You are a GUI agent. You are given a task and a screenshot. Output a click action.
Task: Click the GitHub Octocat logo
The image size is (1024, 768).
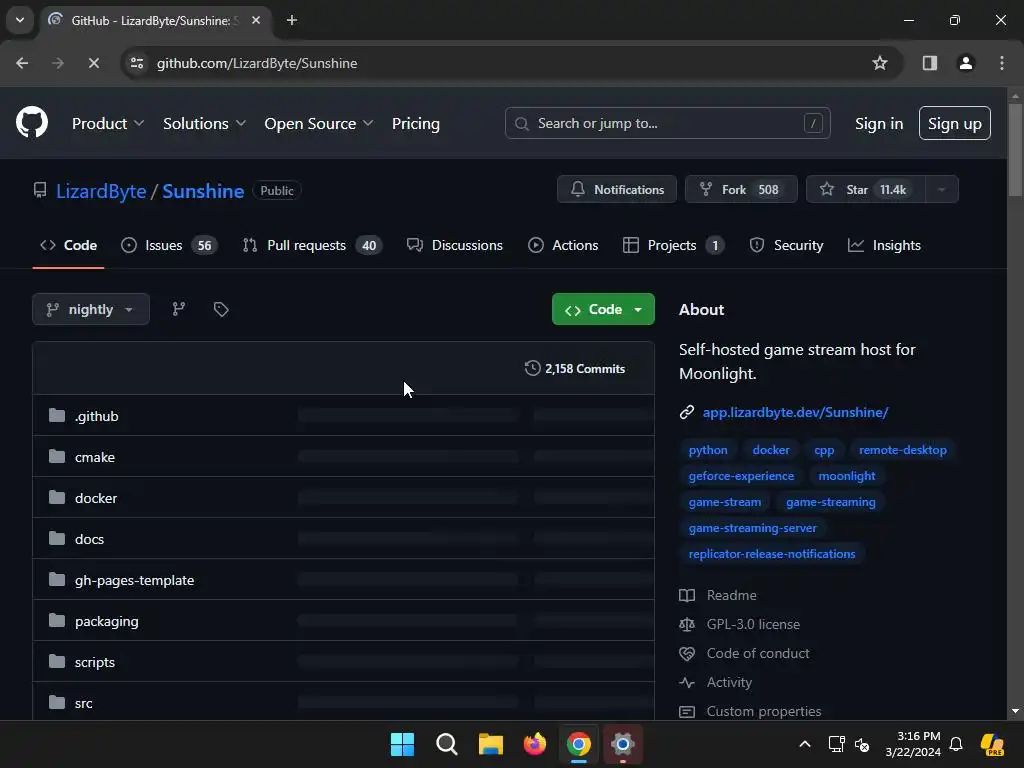32,123
